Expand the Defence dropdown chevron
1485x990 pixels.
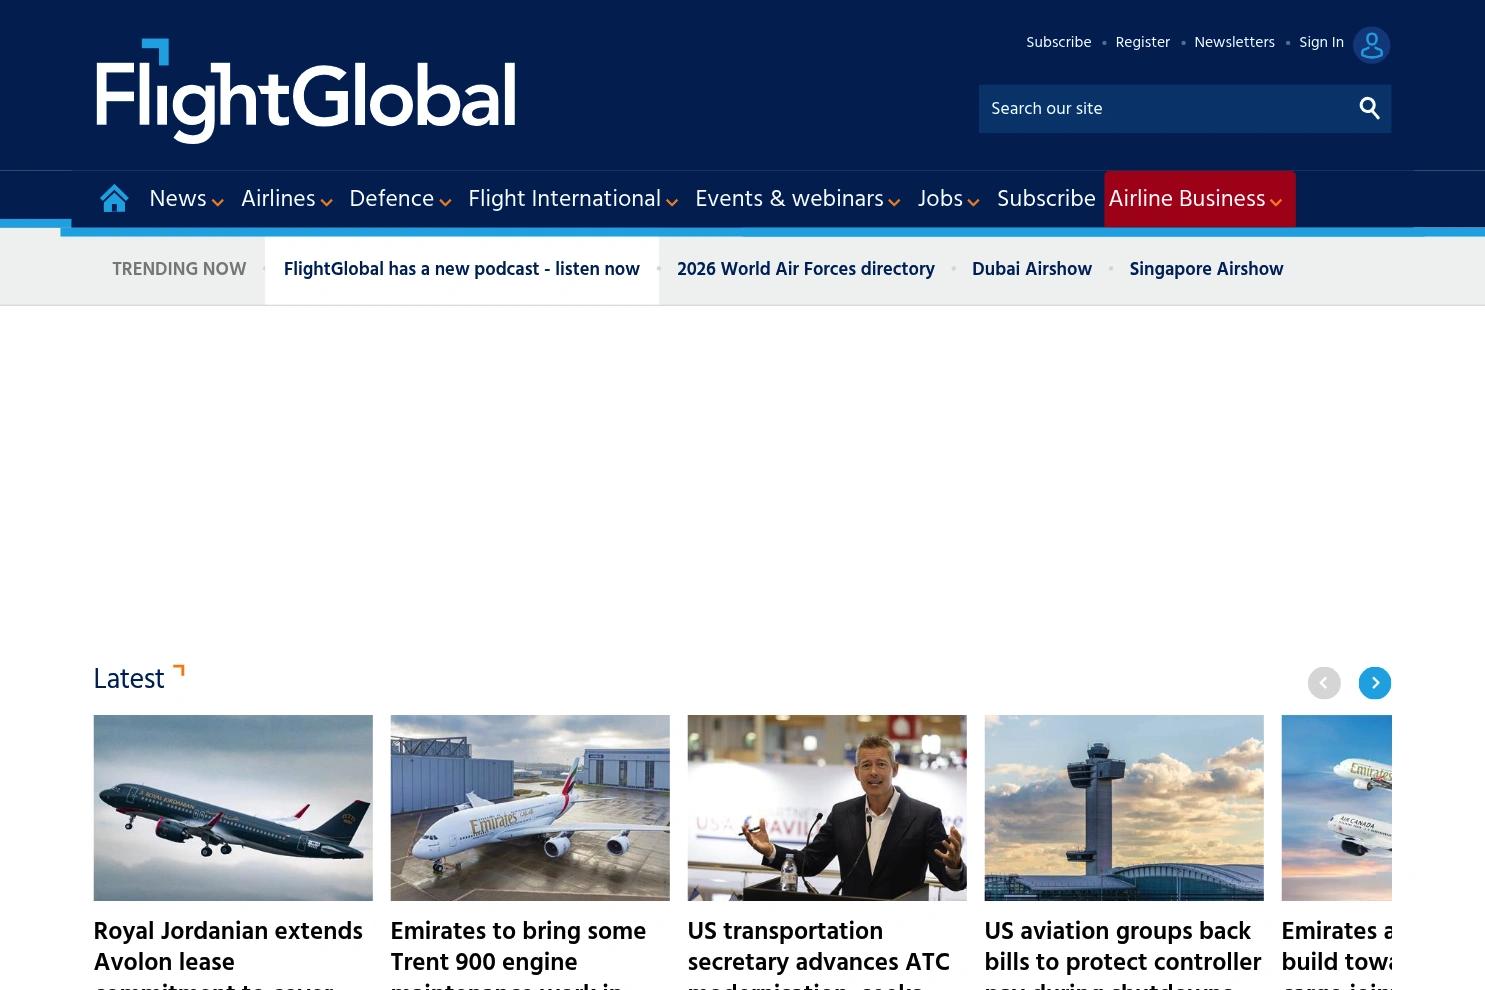click(445, 202)
